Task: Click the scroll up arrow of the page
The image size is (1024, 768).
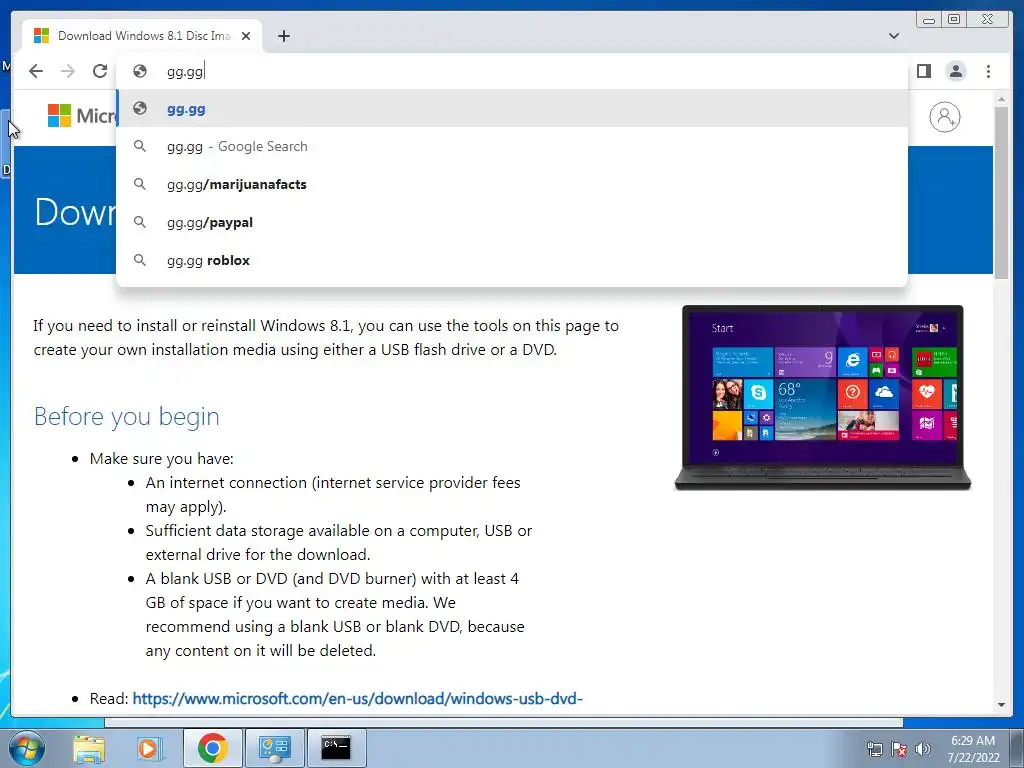Action: [1001, 99]
